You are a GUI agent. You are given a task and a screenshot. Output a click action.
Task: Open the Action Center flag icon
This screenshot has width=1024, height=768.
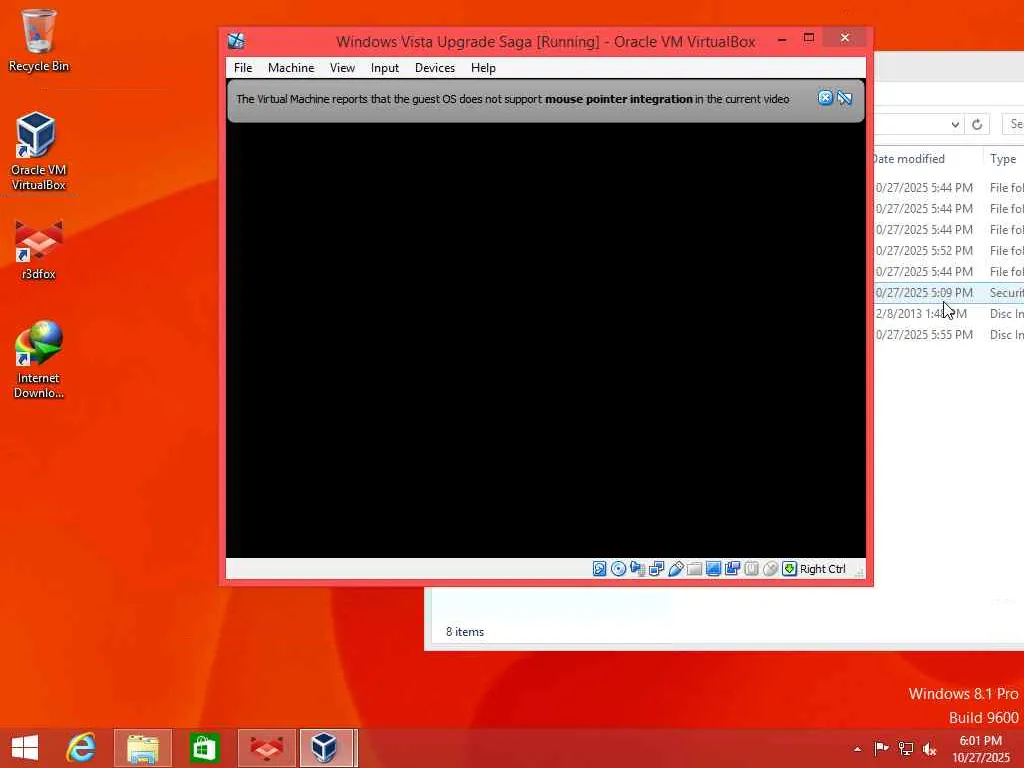(881, 748)
